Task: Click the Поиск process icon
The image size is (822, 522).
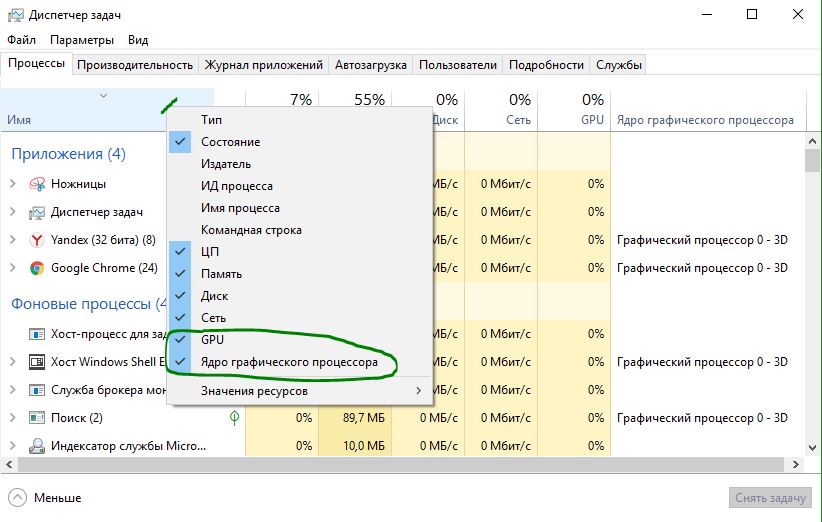Action: pyautogui.click(x=37, y=418)
